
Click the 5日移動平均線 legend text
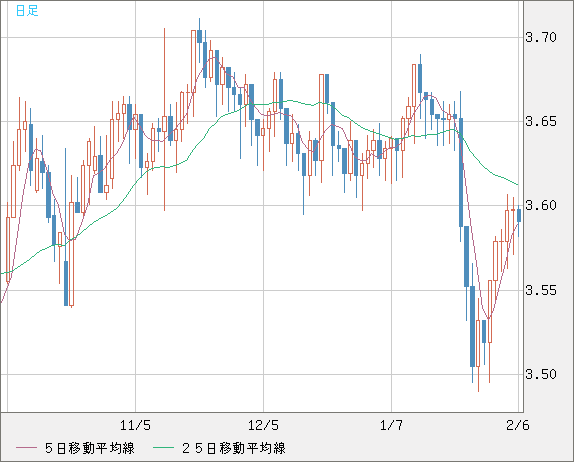coord(90,448)
